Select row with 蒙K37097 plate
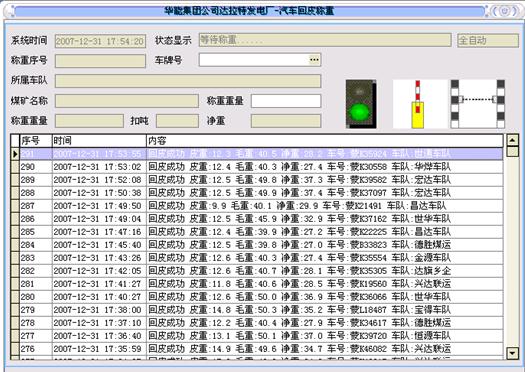The width and height of the screenshot is (525, 372). [257, 193]
